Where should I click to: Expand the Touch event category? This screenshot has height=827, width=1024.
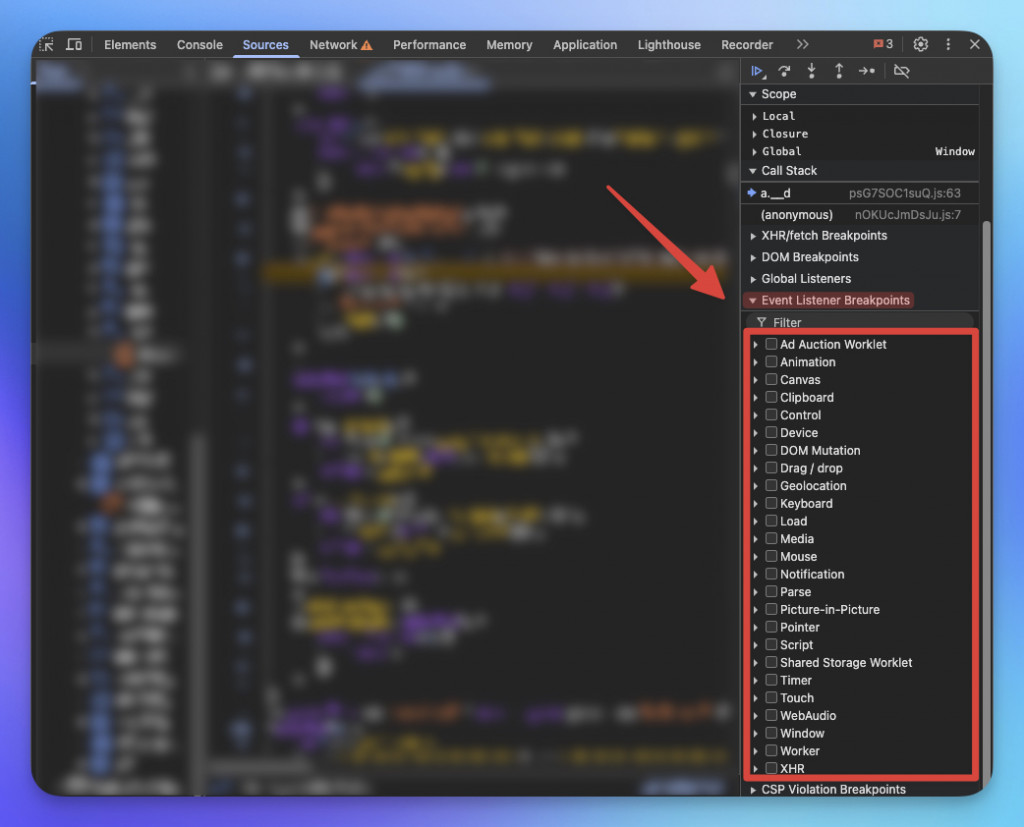[x=756, y=698]
